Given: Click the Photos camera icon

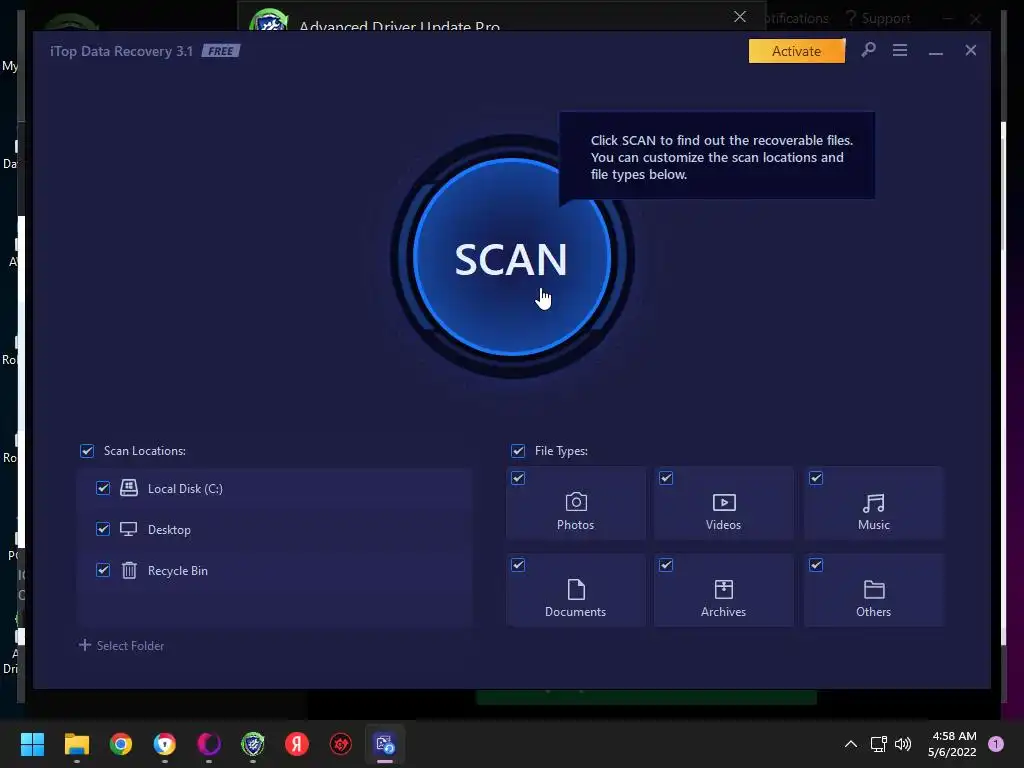Looking at the screenshot, I should 575,502.
